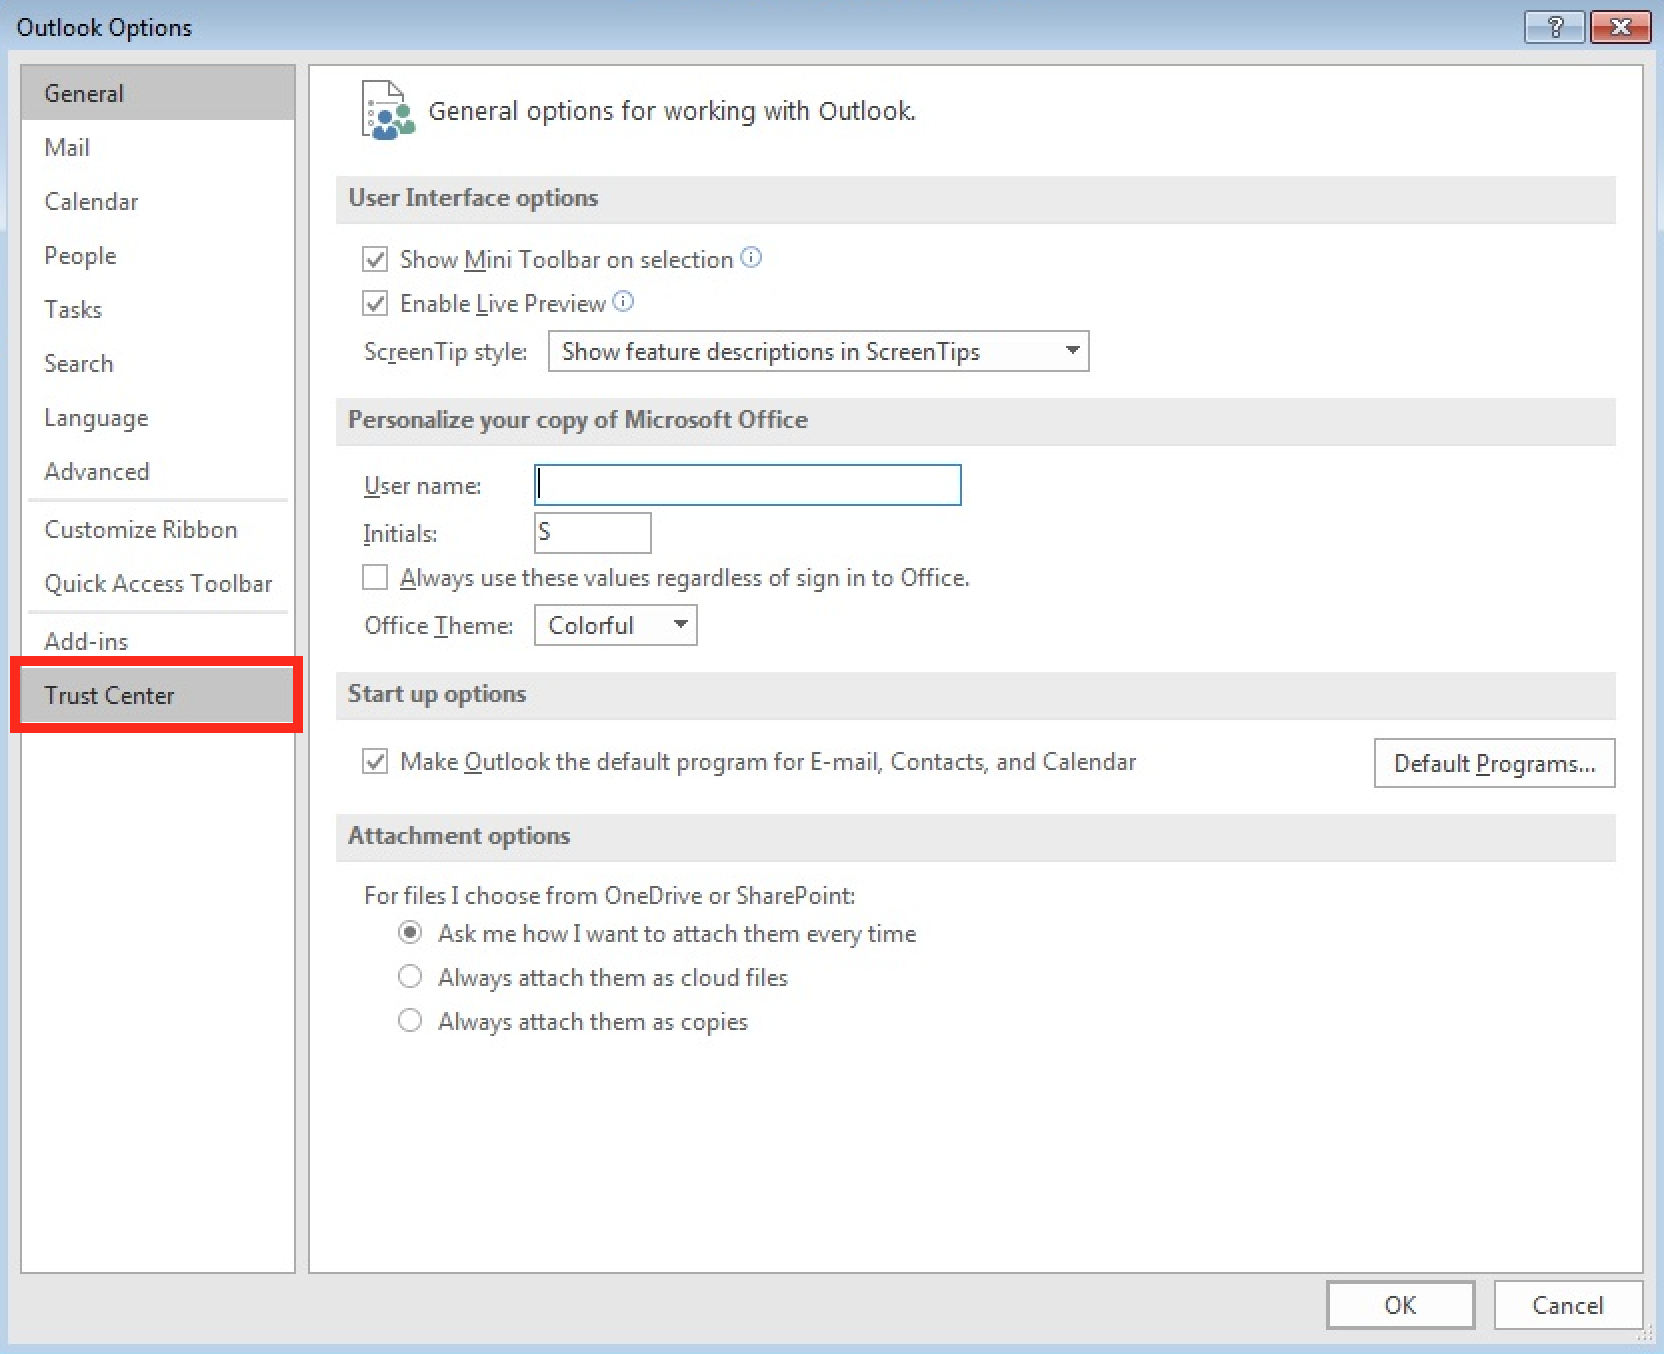Disable the Enable Live Preview checkbox
This screenshot has width=1664, height=1354.
375,303
